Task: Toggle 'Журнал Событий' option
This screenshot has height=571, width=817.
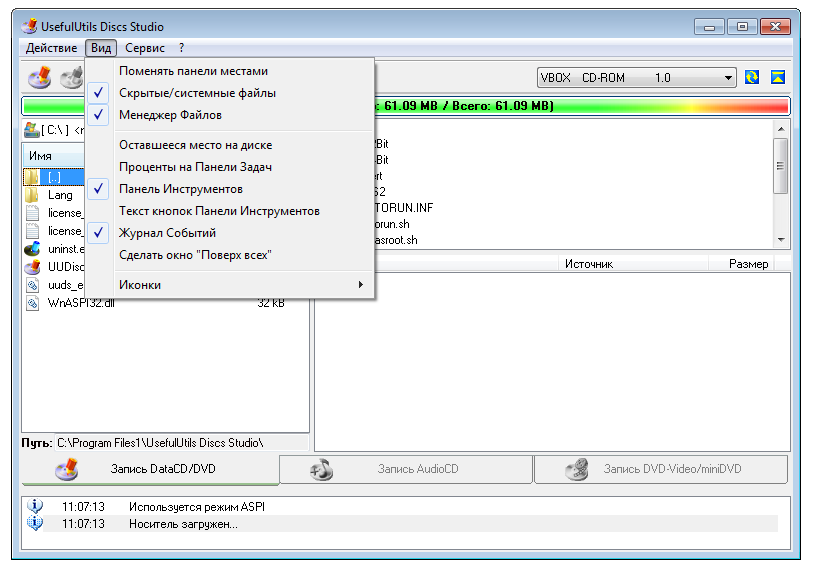Action: pos(229,233)
